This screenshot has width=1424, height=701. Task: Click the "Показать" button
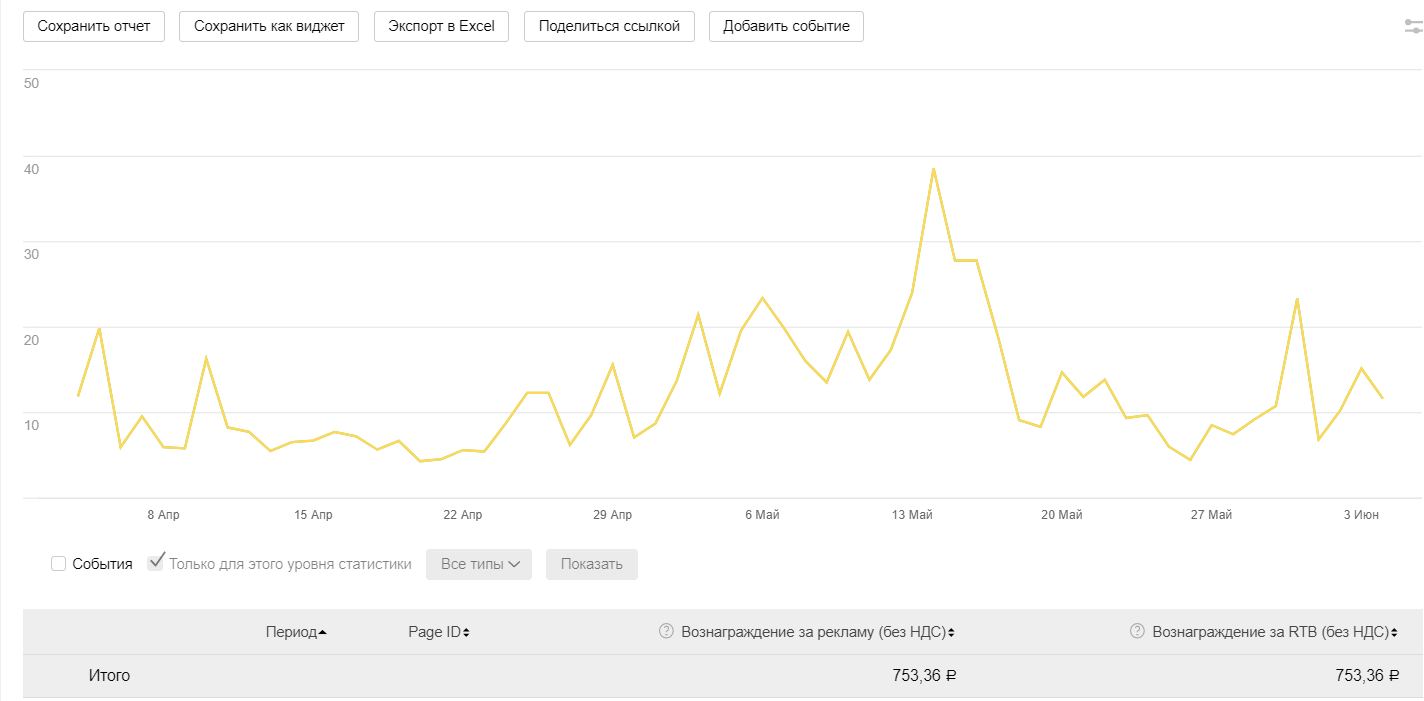591,564
